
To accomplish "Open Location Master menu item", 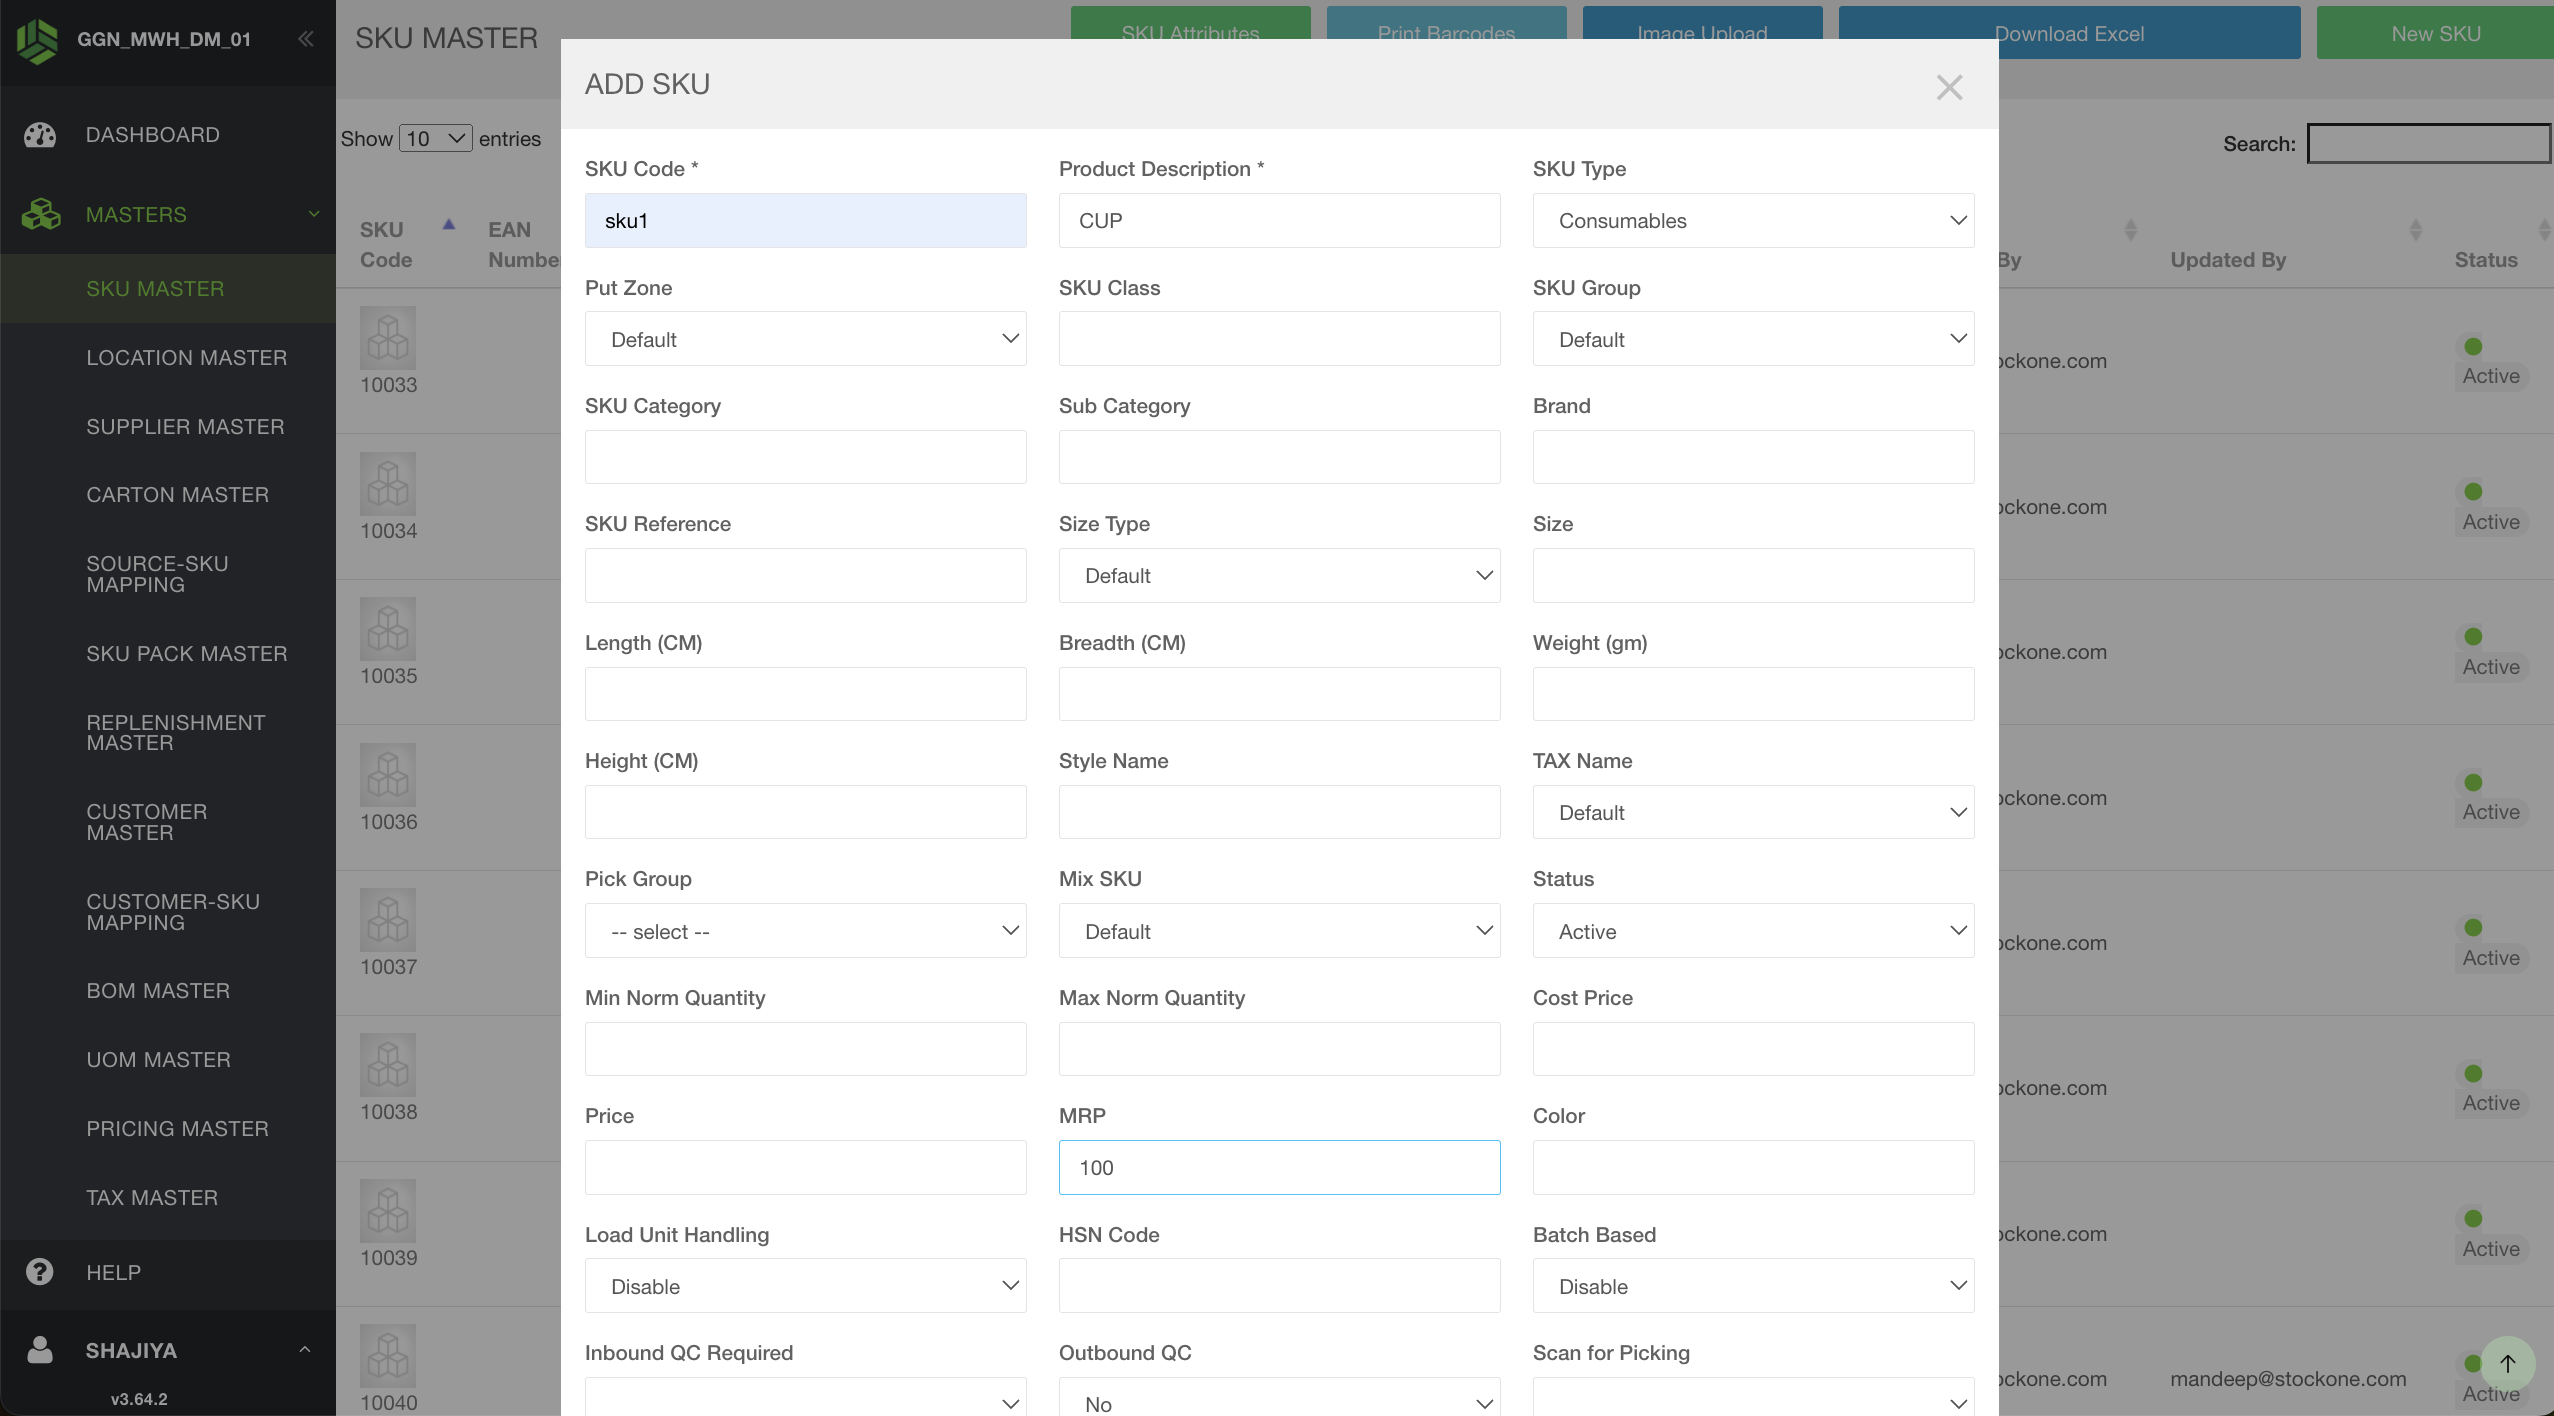I will pyautogui.click(x=187, y=358).
